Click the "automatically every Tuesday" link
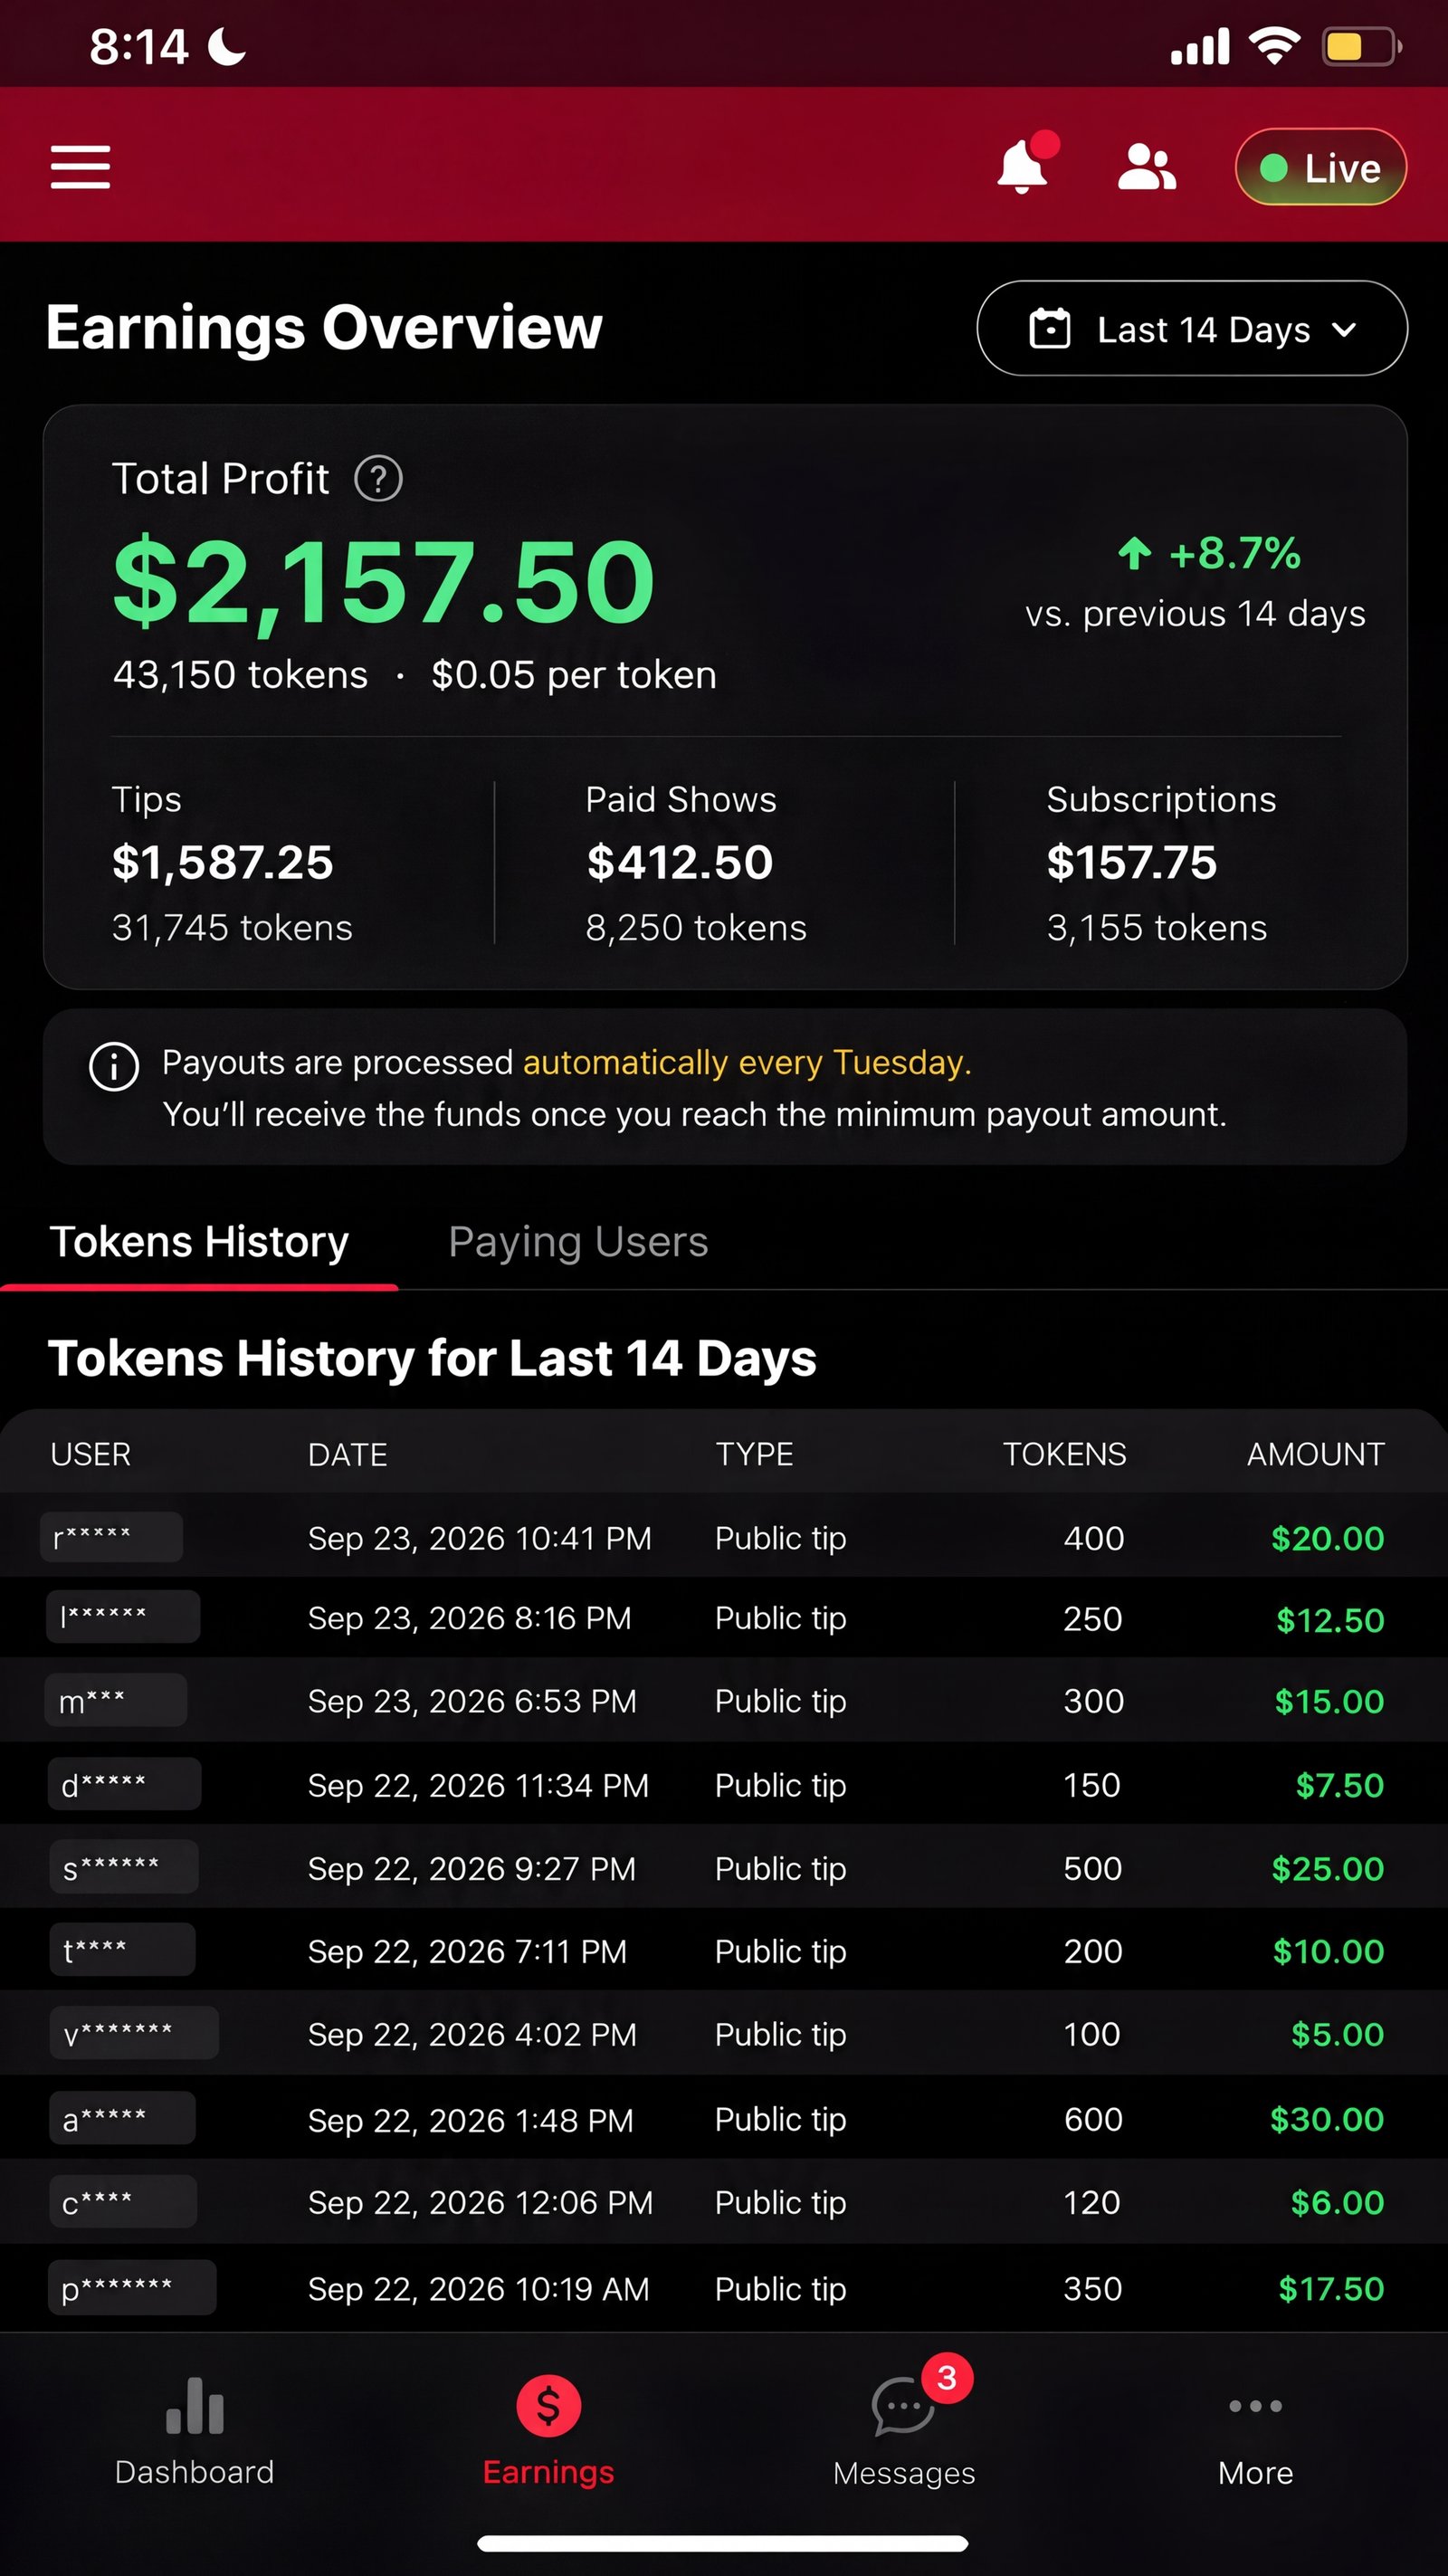 [x=747, y=1062]
